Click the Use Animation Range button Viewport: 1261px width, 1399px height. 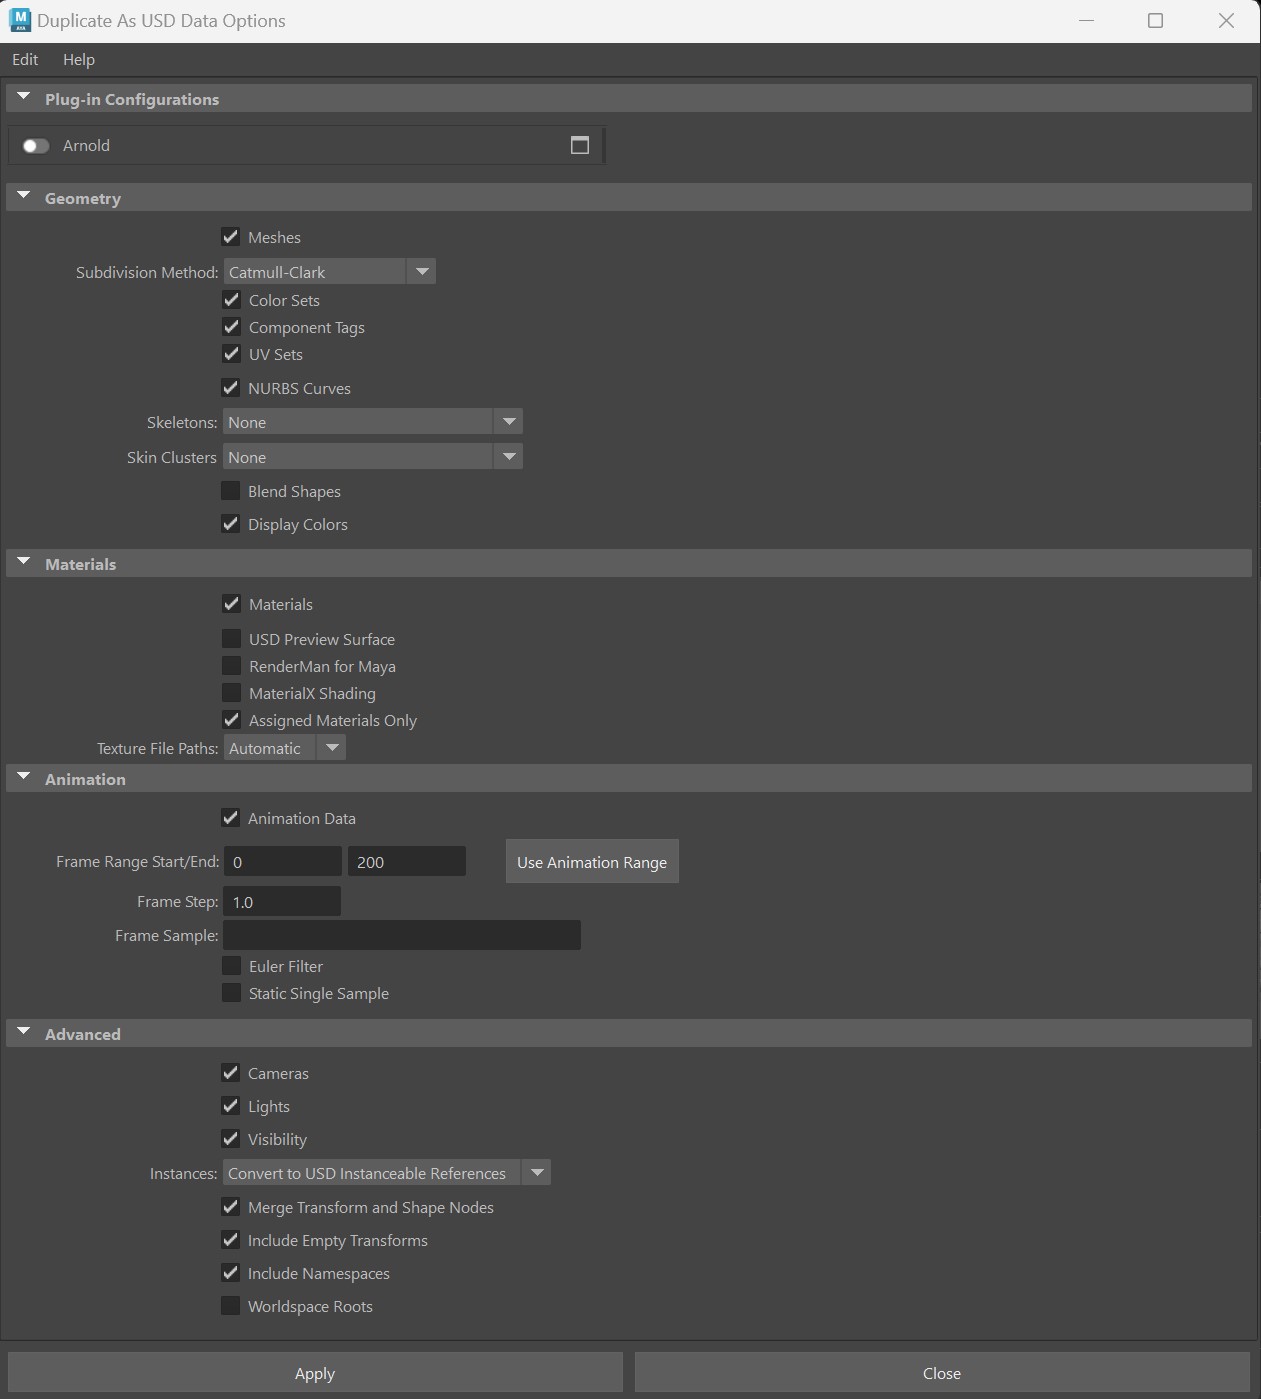coord(592,862)
